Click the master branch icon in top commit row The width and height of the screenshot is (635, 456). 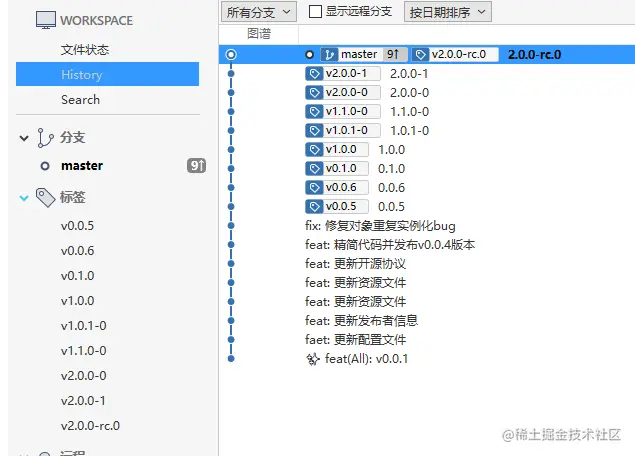(329, 54)
